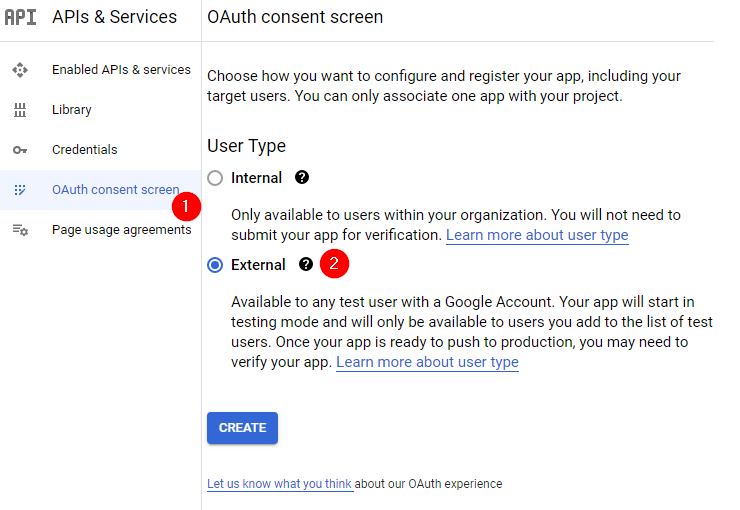
Task: Click the Page usage agreements icon
Action: coord(20,230)
